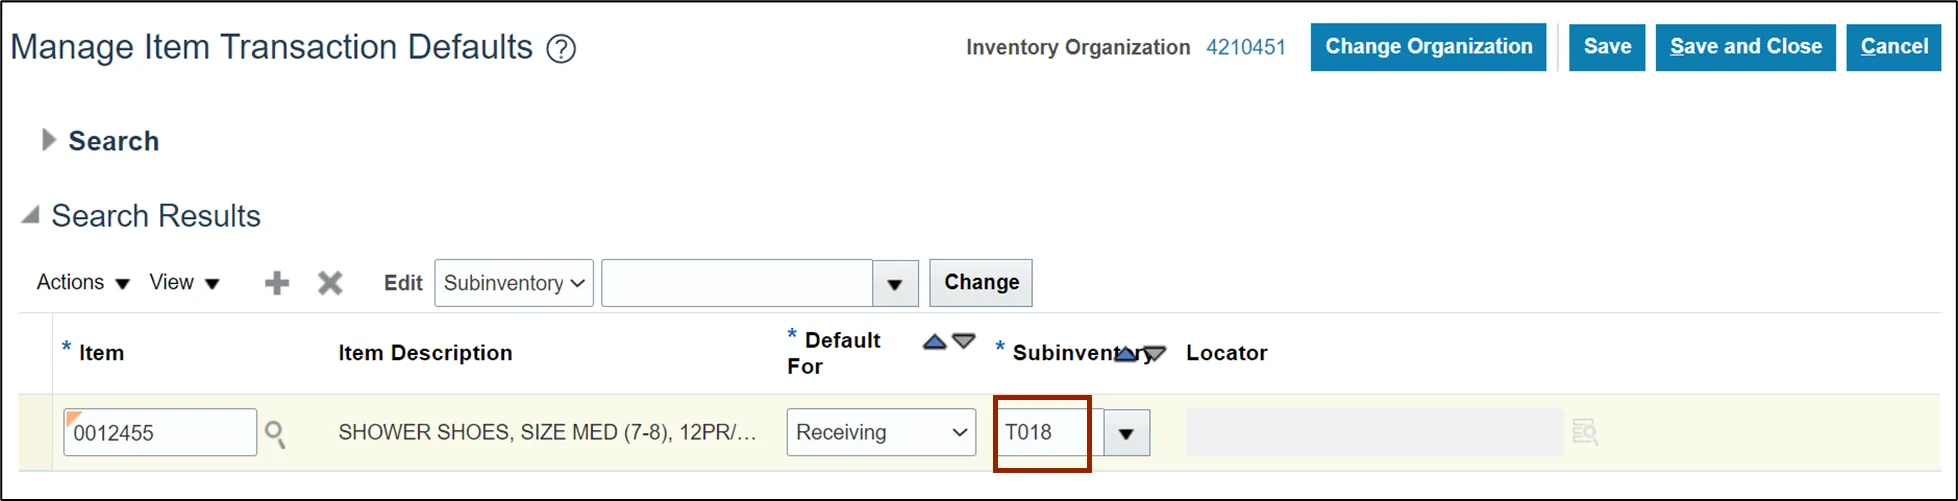Click the Change Organization button

click(1429, 47)
